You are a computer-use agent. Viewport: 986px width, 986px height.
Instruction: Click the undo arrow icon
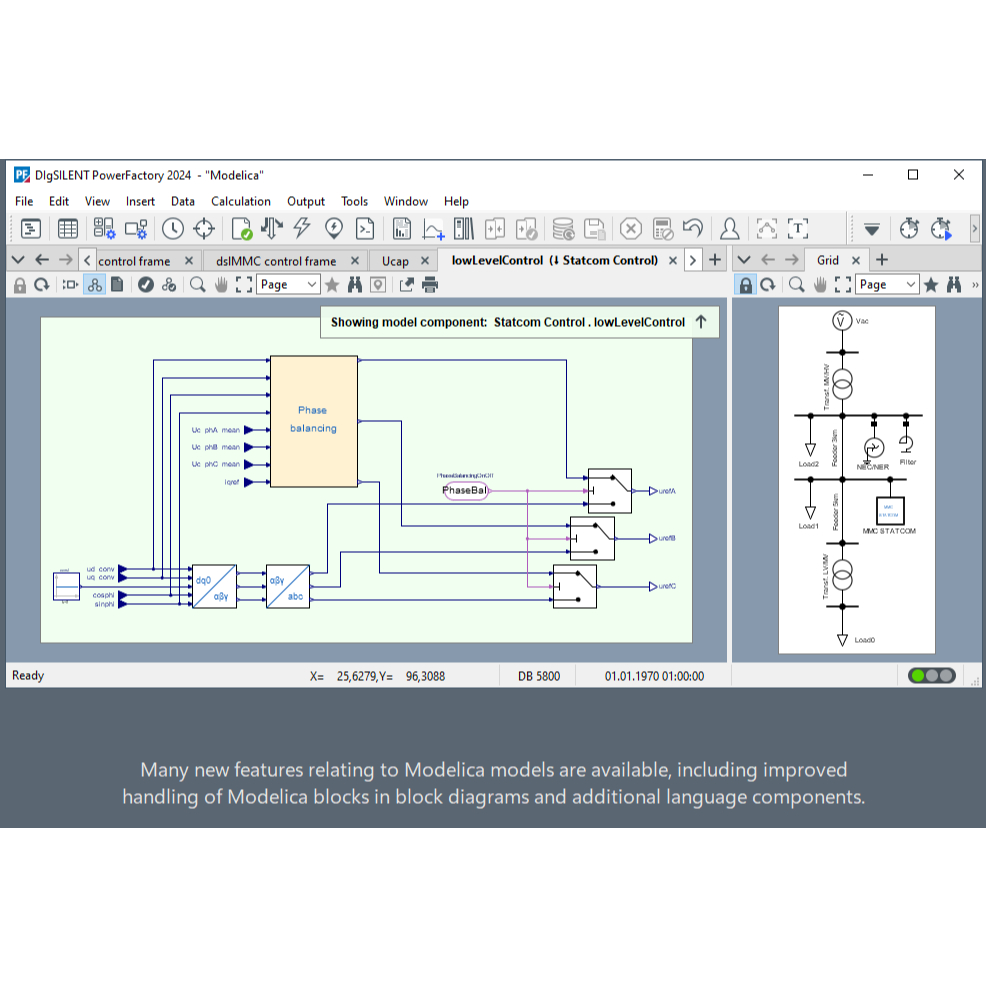coord(693,228)
